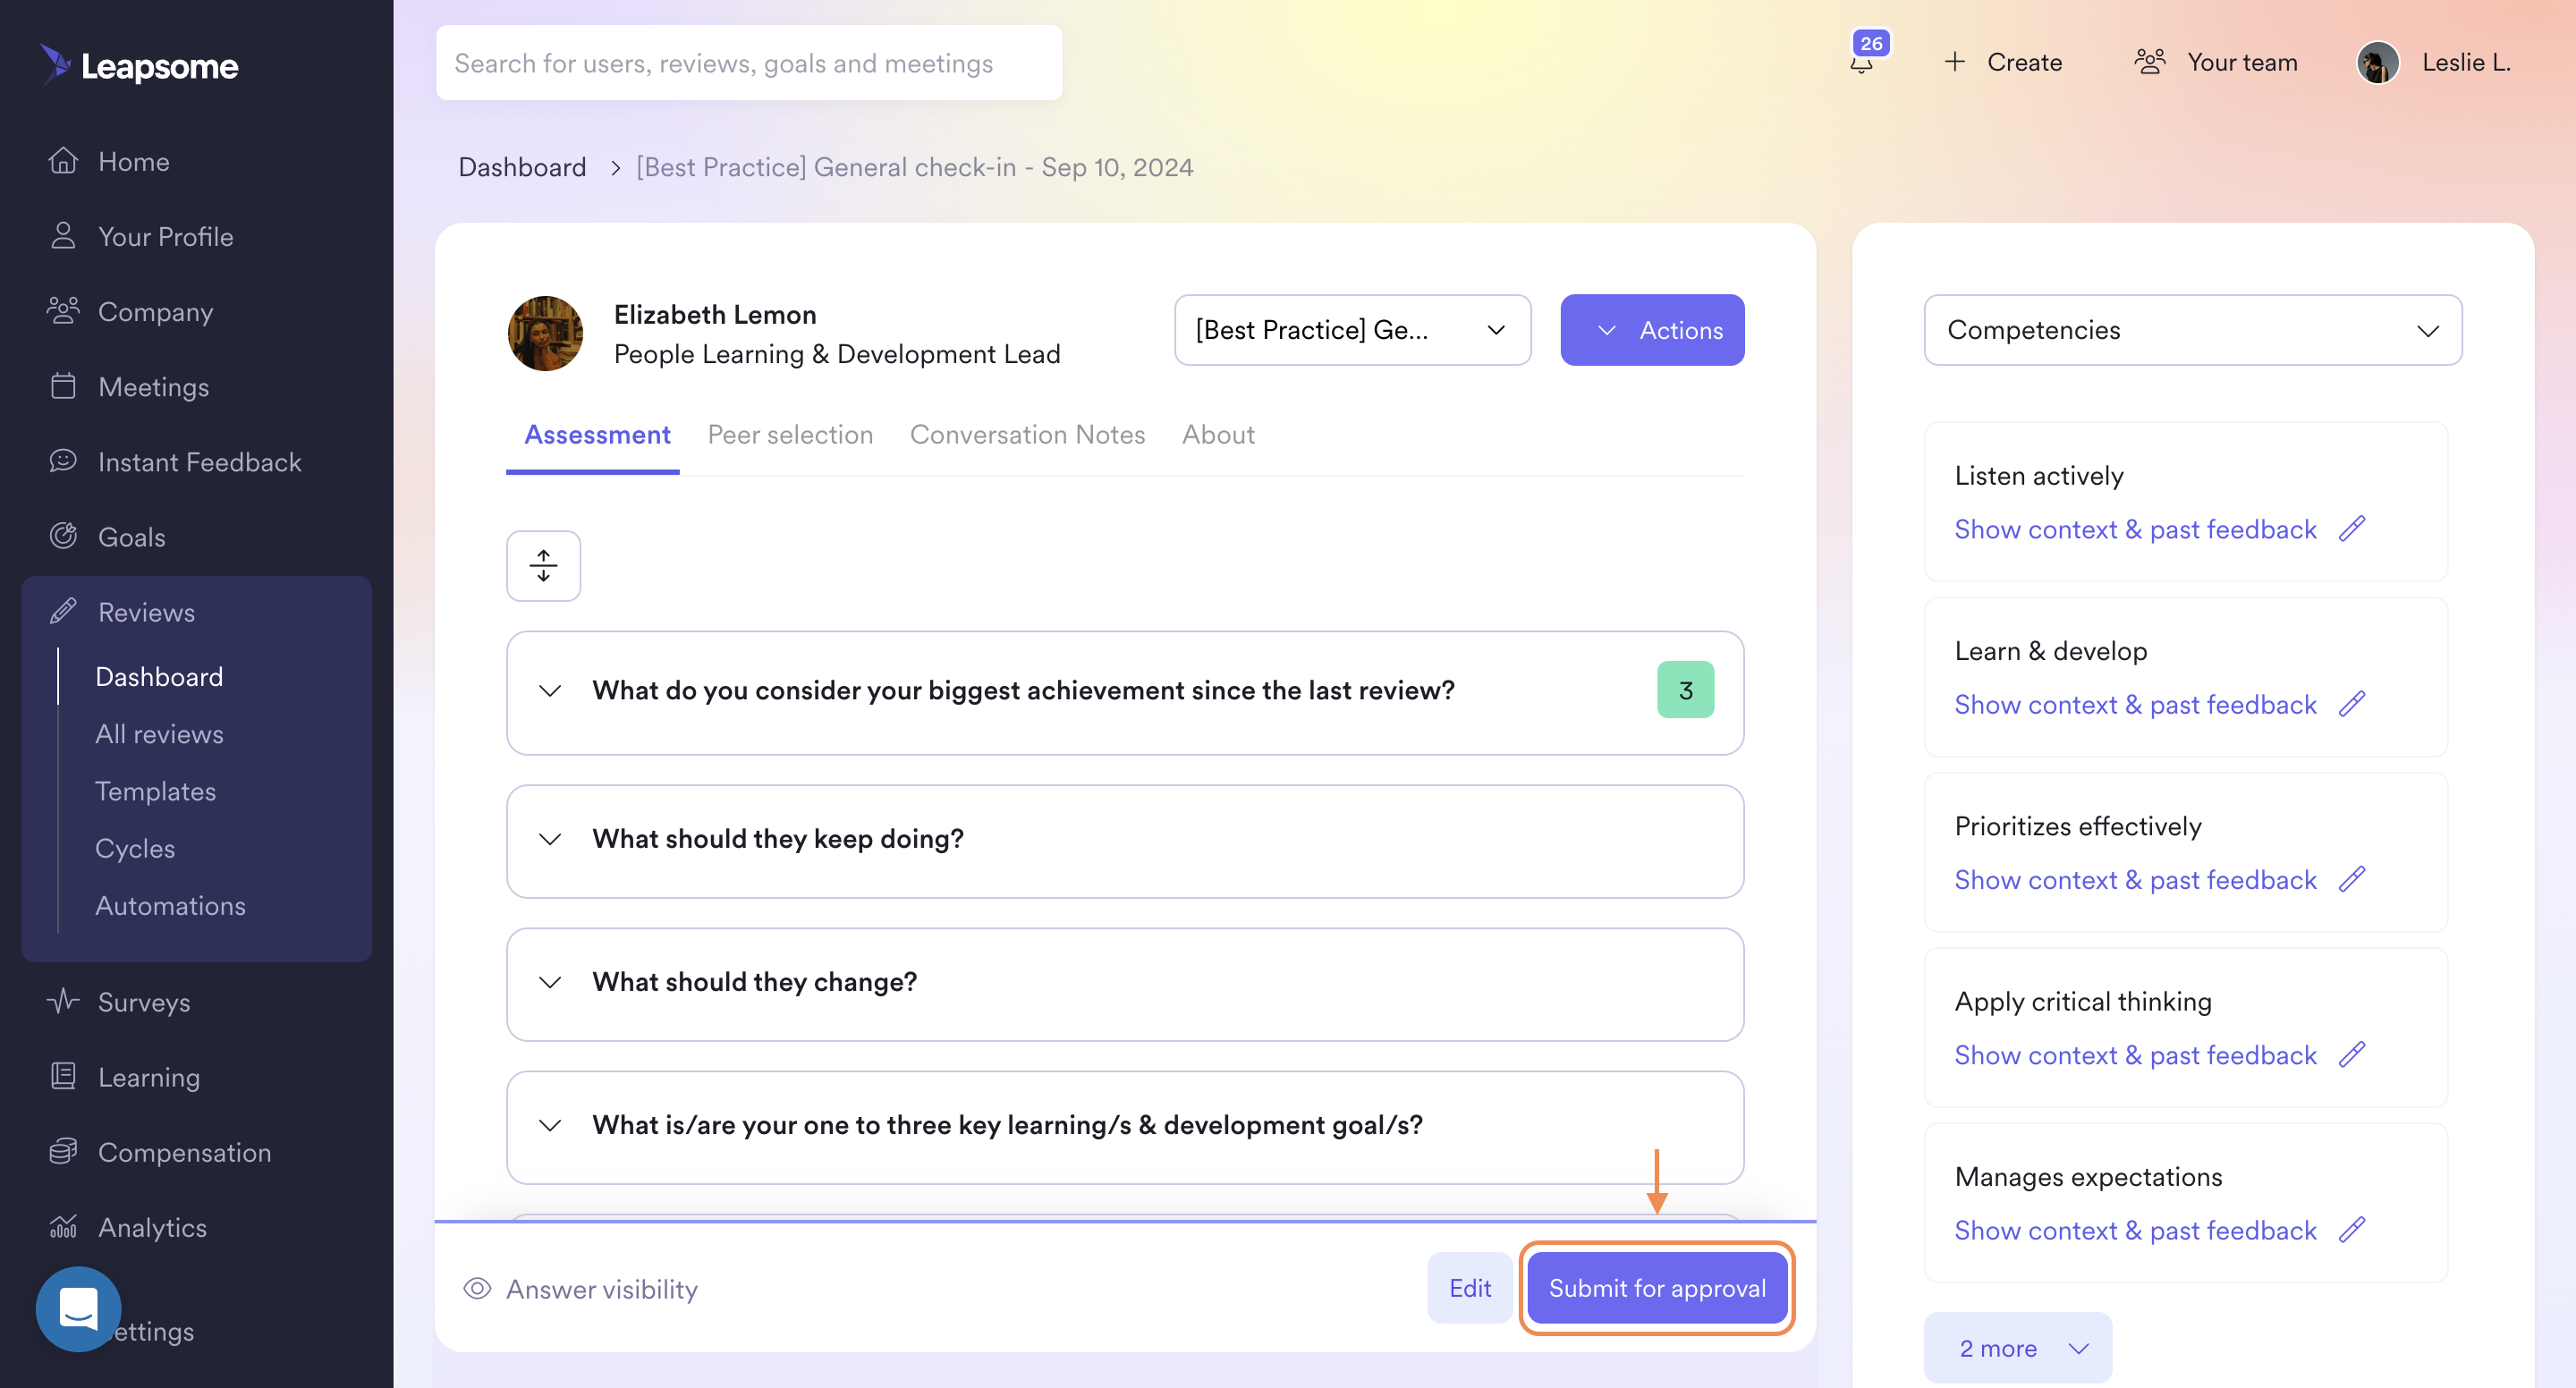Show context for Learn & develop
Viewport: 2576px width, 1388px height.
pos(2135,704)
